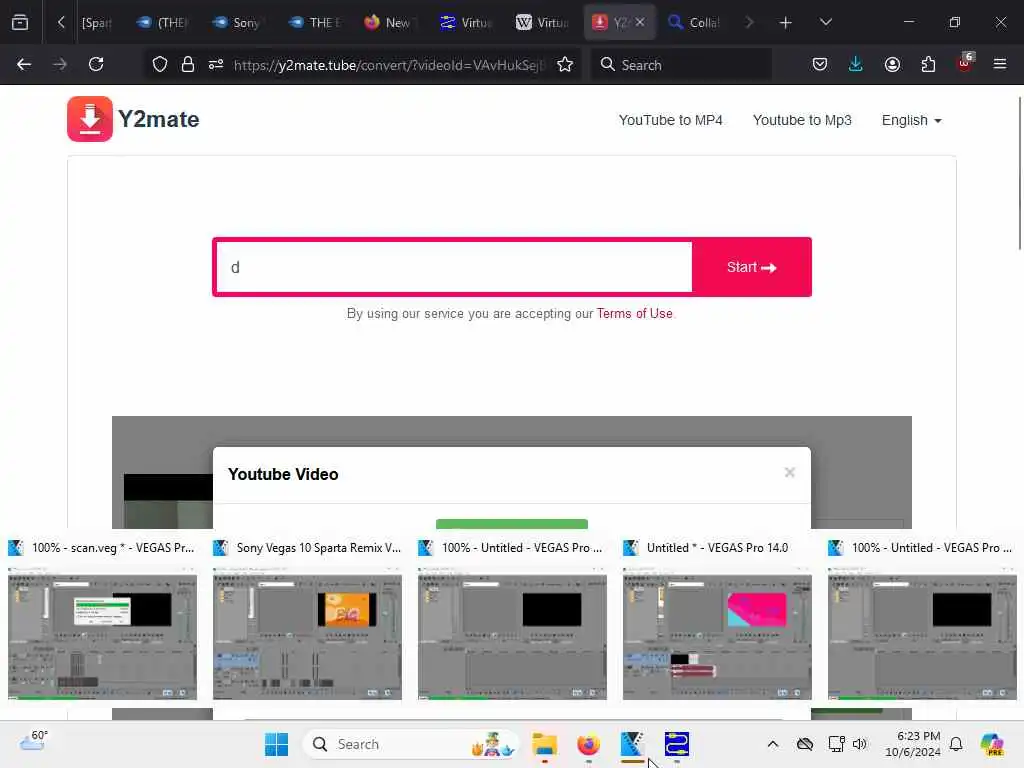1024x768 pixels.
Task: Click Firefox icon in taskbar
Action: click(588, 744)
